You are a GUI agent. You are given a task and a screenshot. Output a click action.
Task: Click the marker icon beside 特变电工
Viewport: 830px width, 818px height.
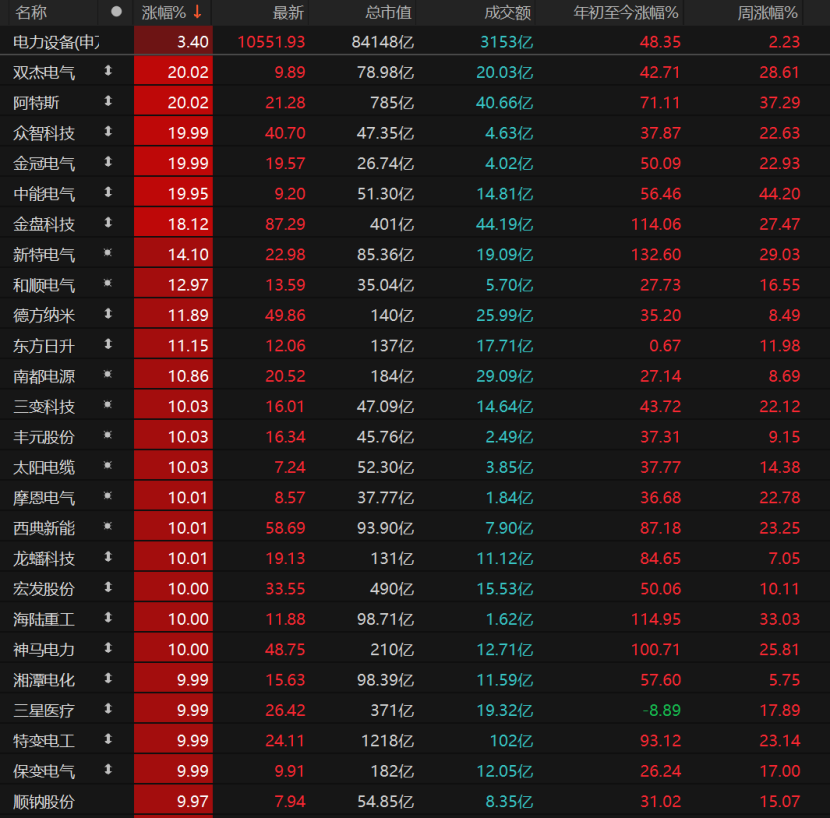click(x=108, y=740)
